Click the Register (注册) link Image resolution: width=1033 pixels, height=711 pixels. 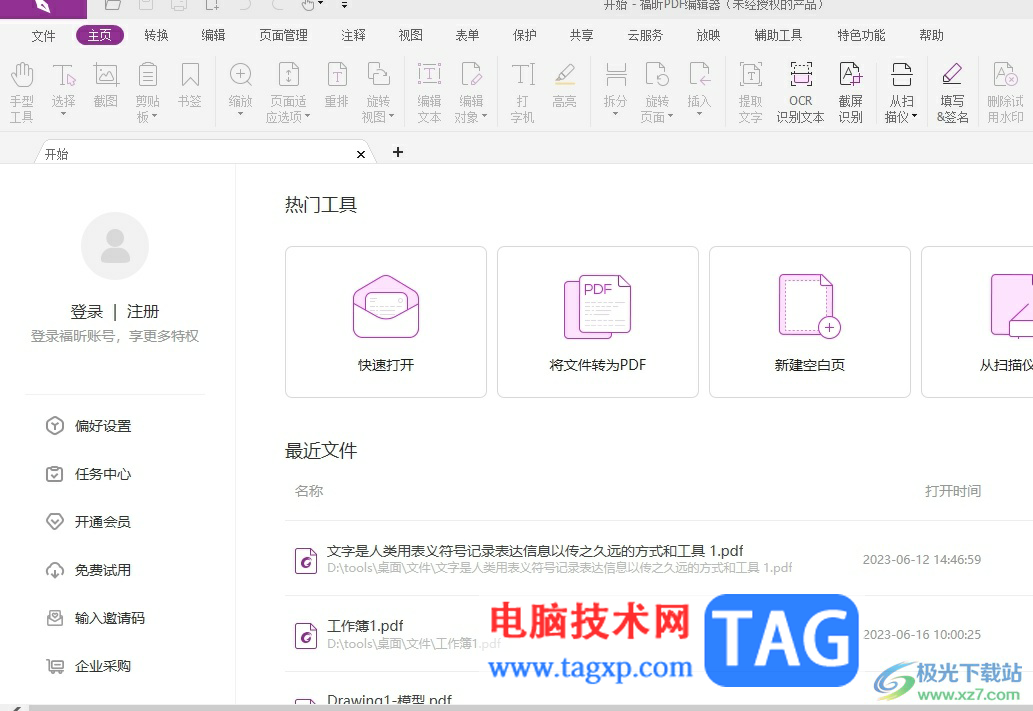pyautogui.click(x=143, y=312)
